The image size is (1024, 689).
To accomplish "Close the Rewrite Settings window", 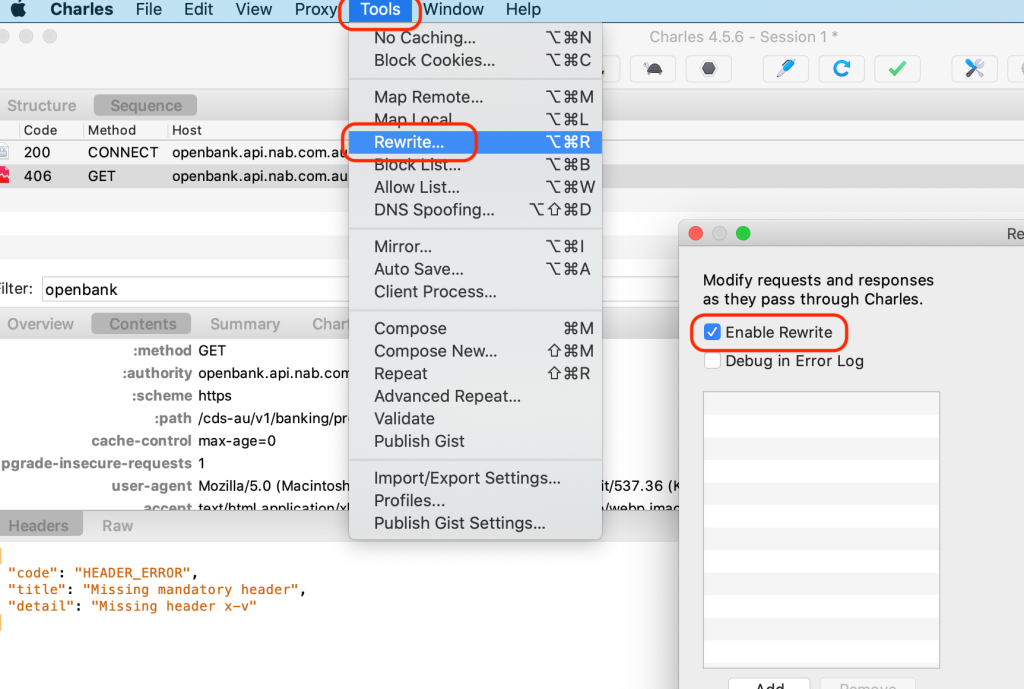I will [696, 233].
